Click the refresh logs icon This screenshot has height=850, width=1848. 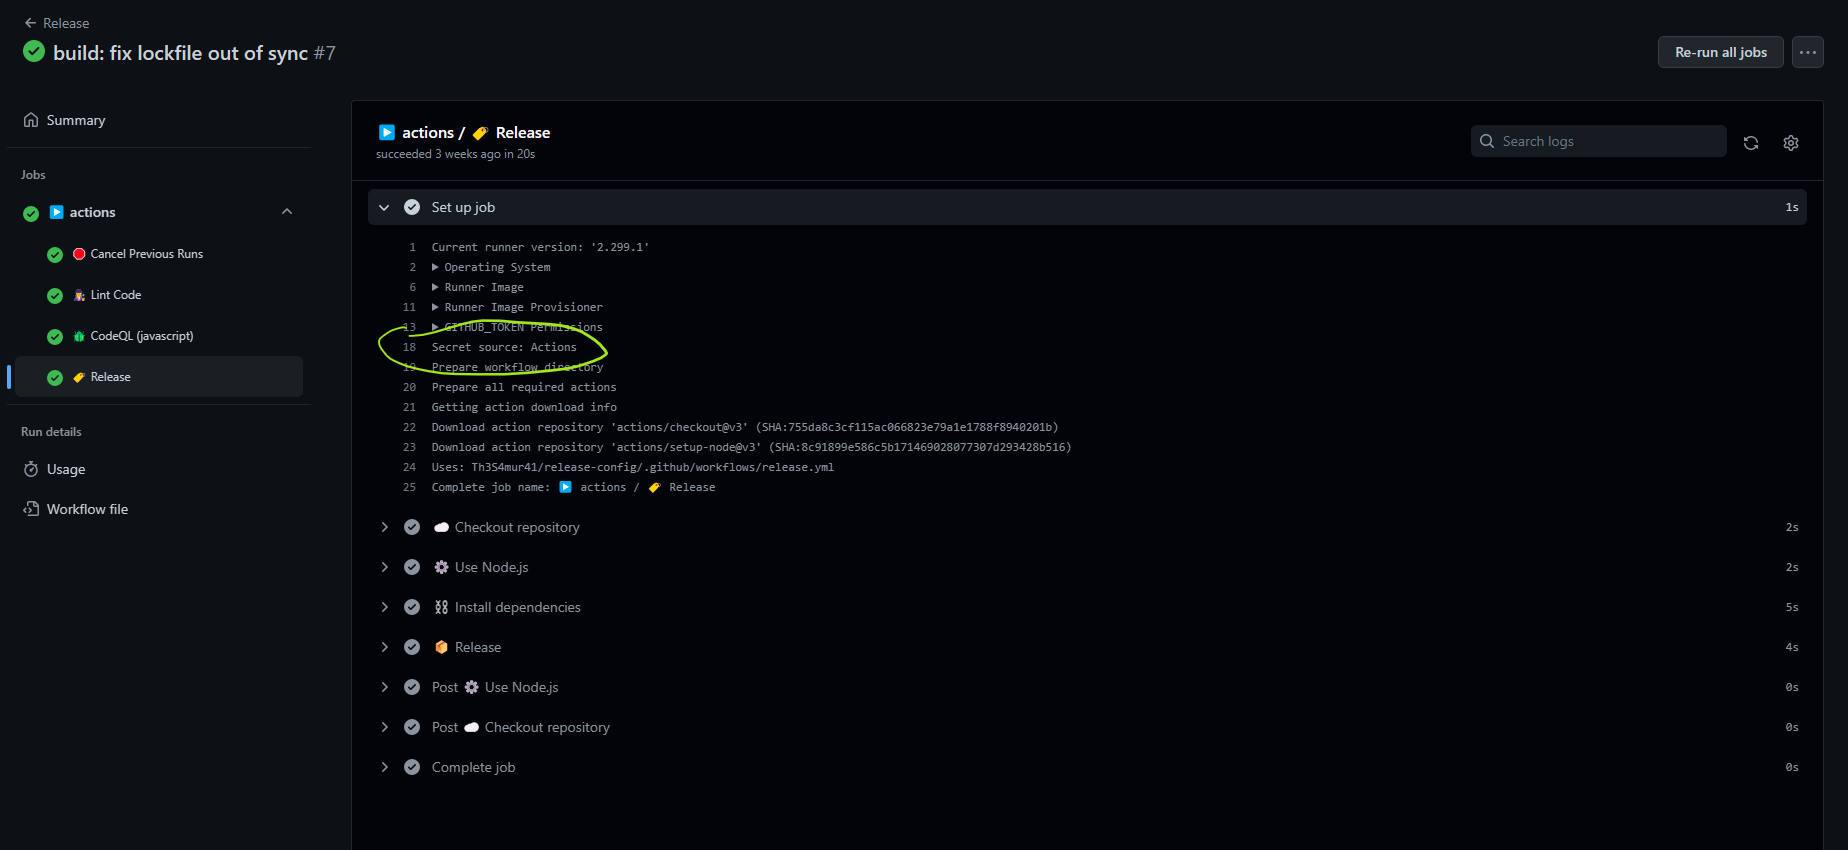point(1751,143)
